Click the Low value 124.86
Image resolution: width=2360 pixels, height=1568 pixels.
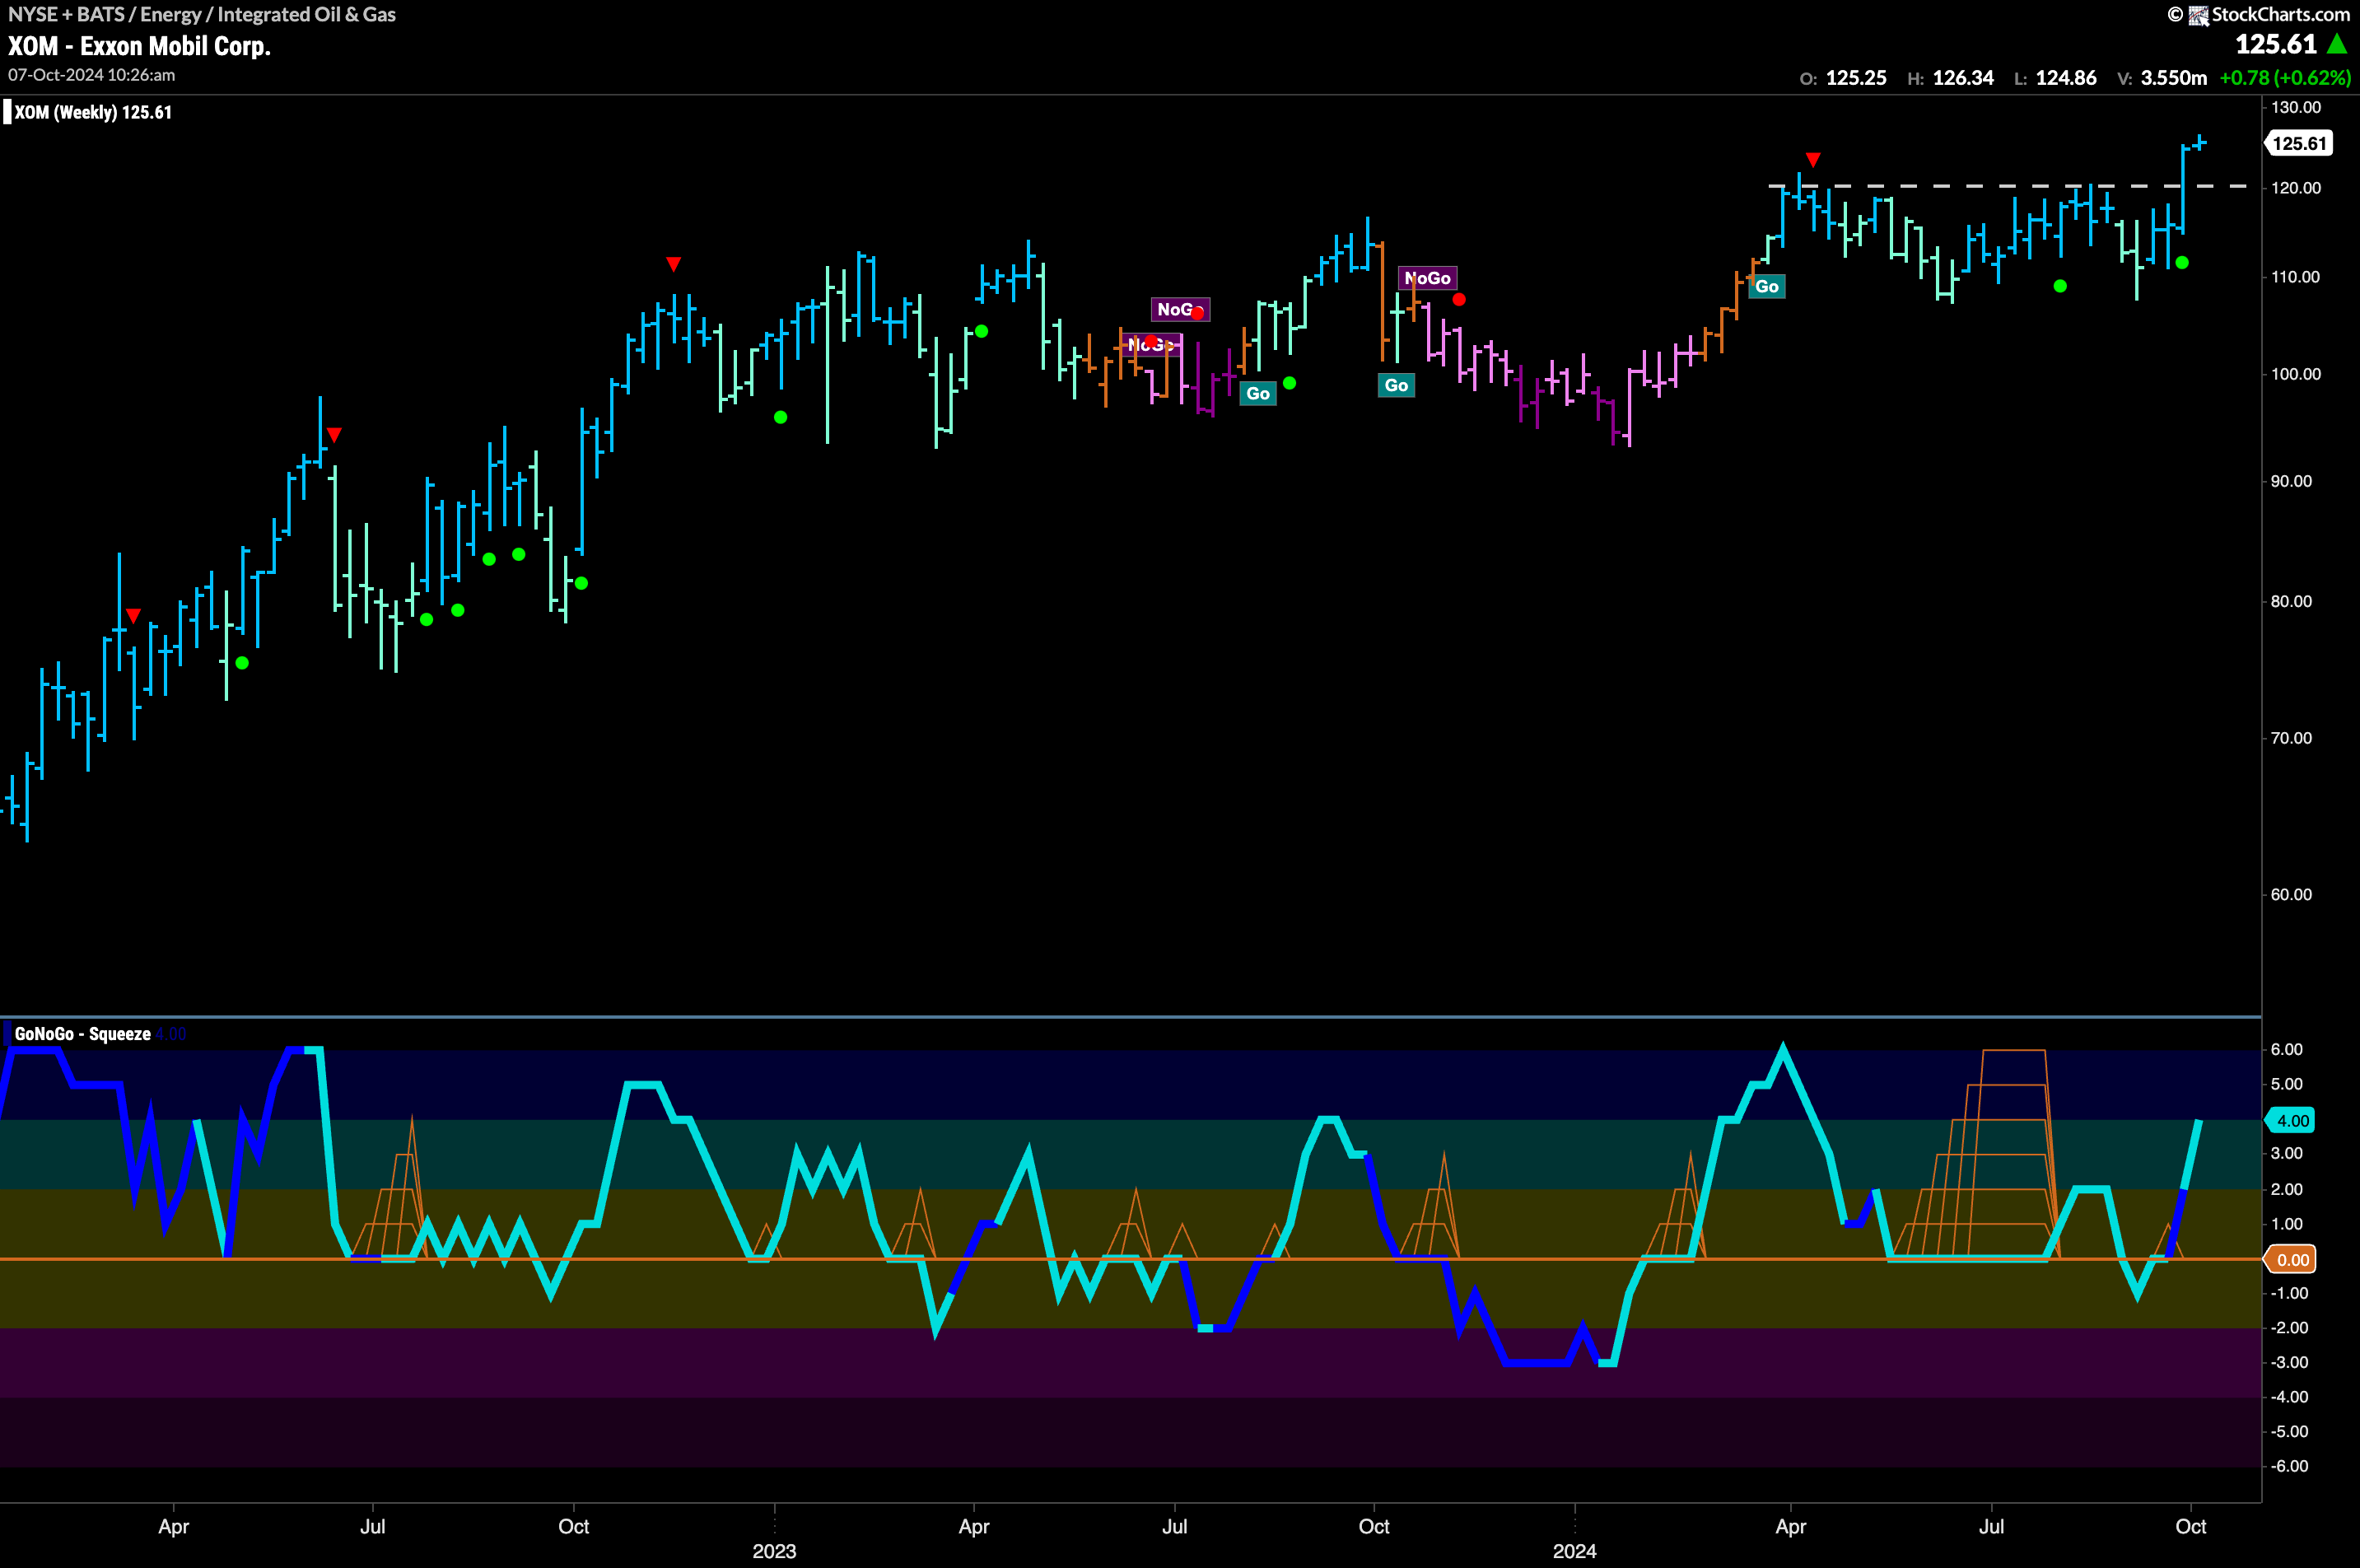2066,78
